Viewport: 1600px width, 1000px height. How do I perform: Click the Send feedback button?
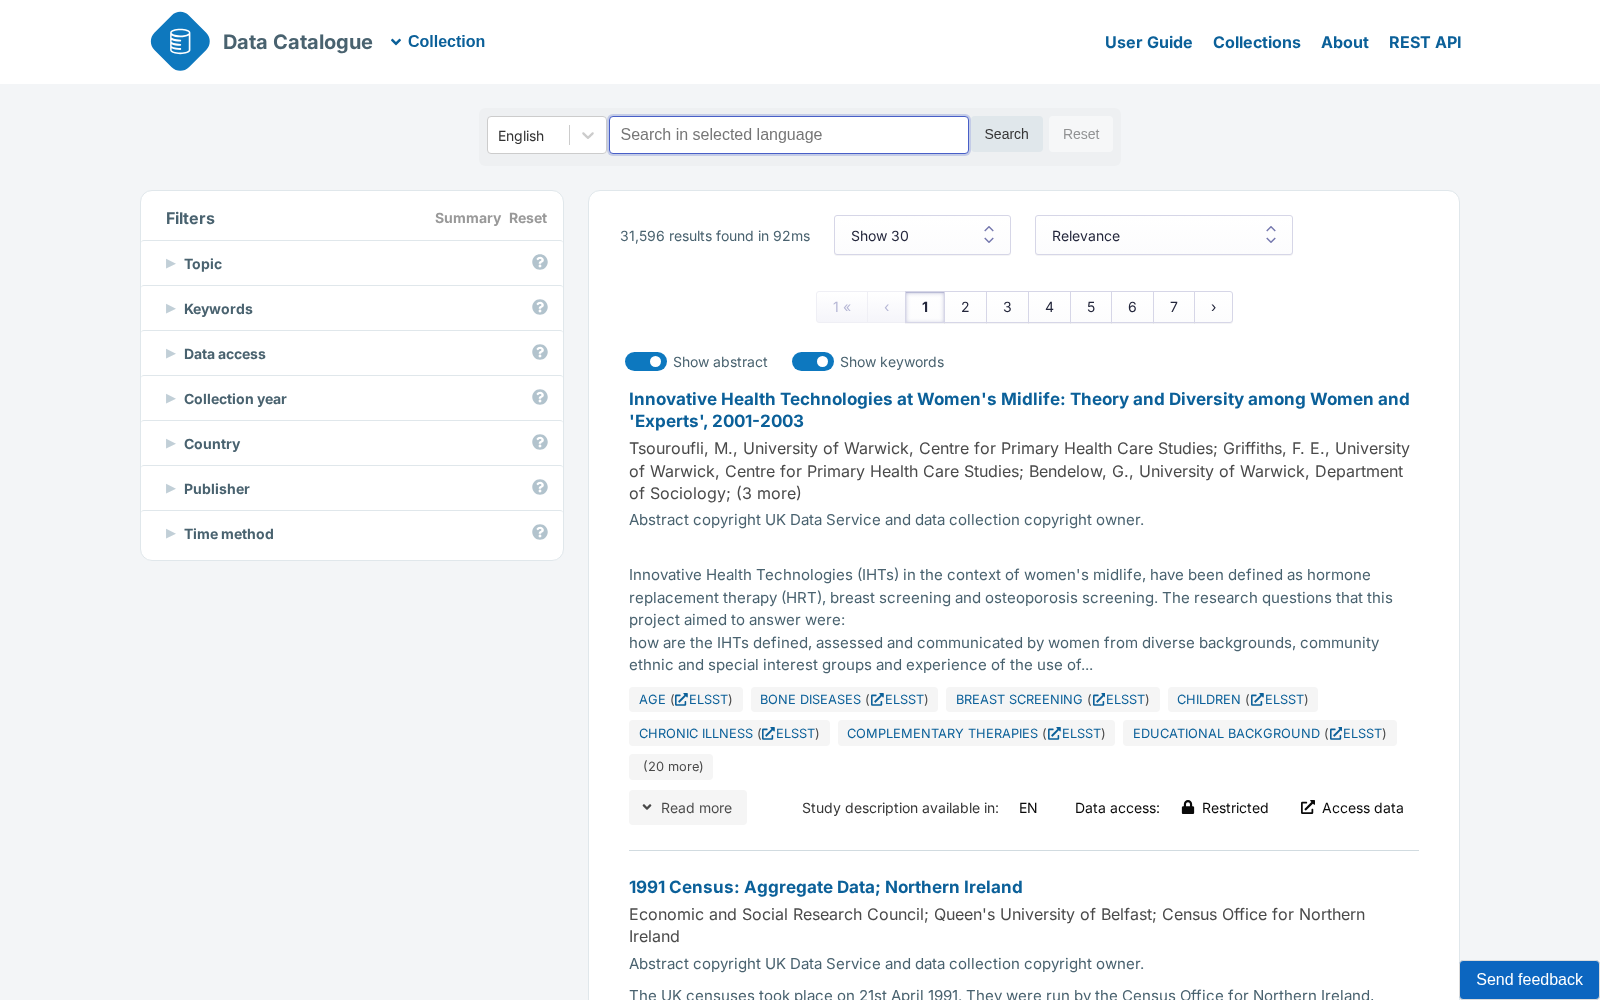(x=1529, y=980)
